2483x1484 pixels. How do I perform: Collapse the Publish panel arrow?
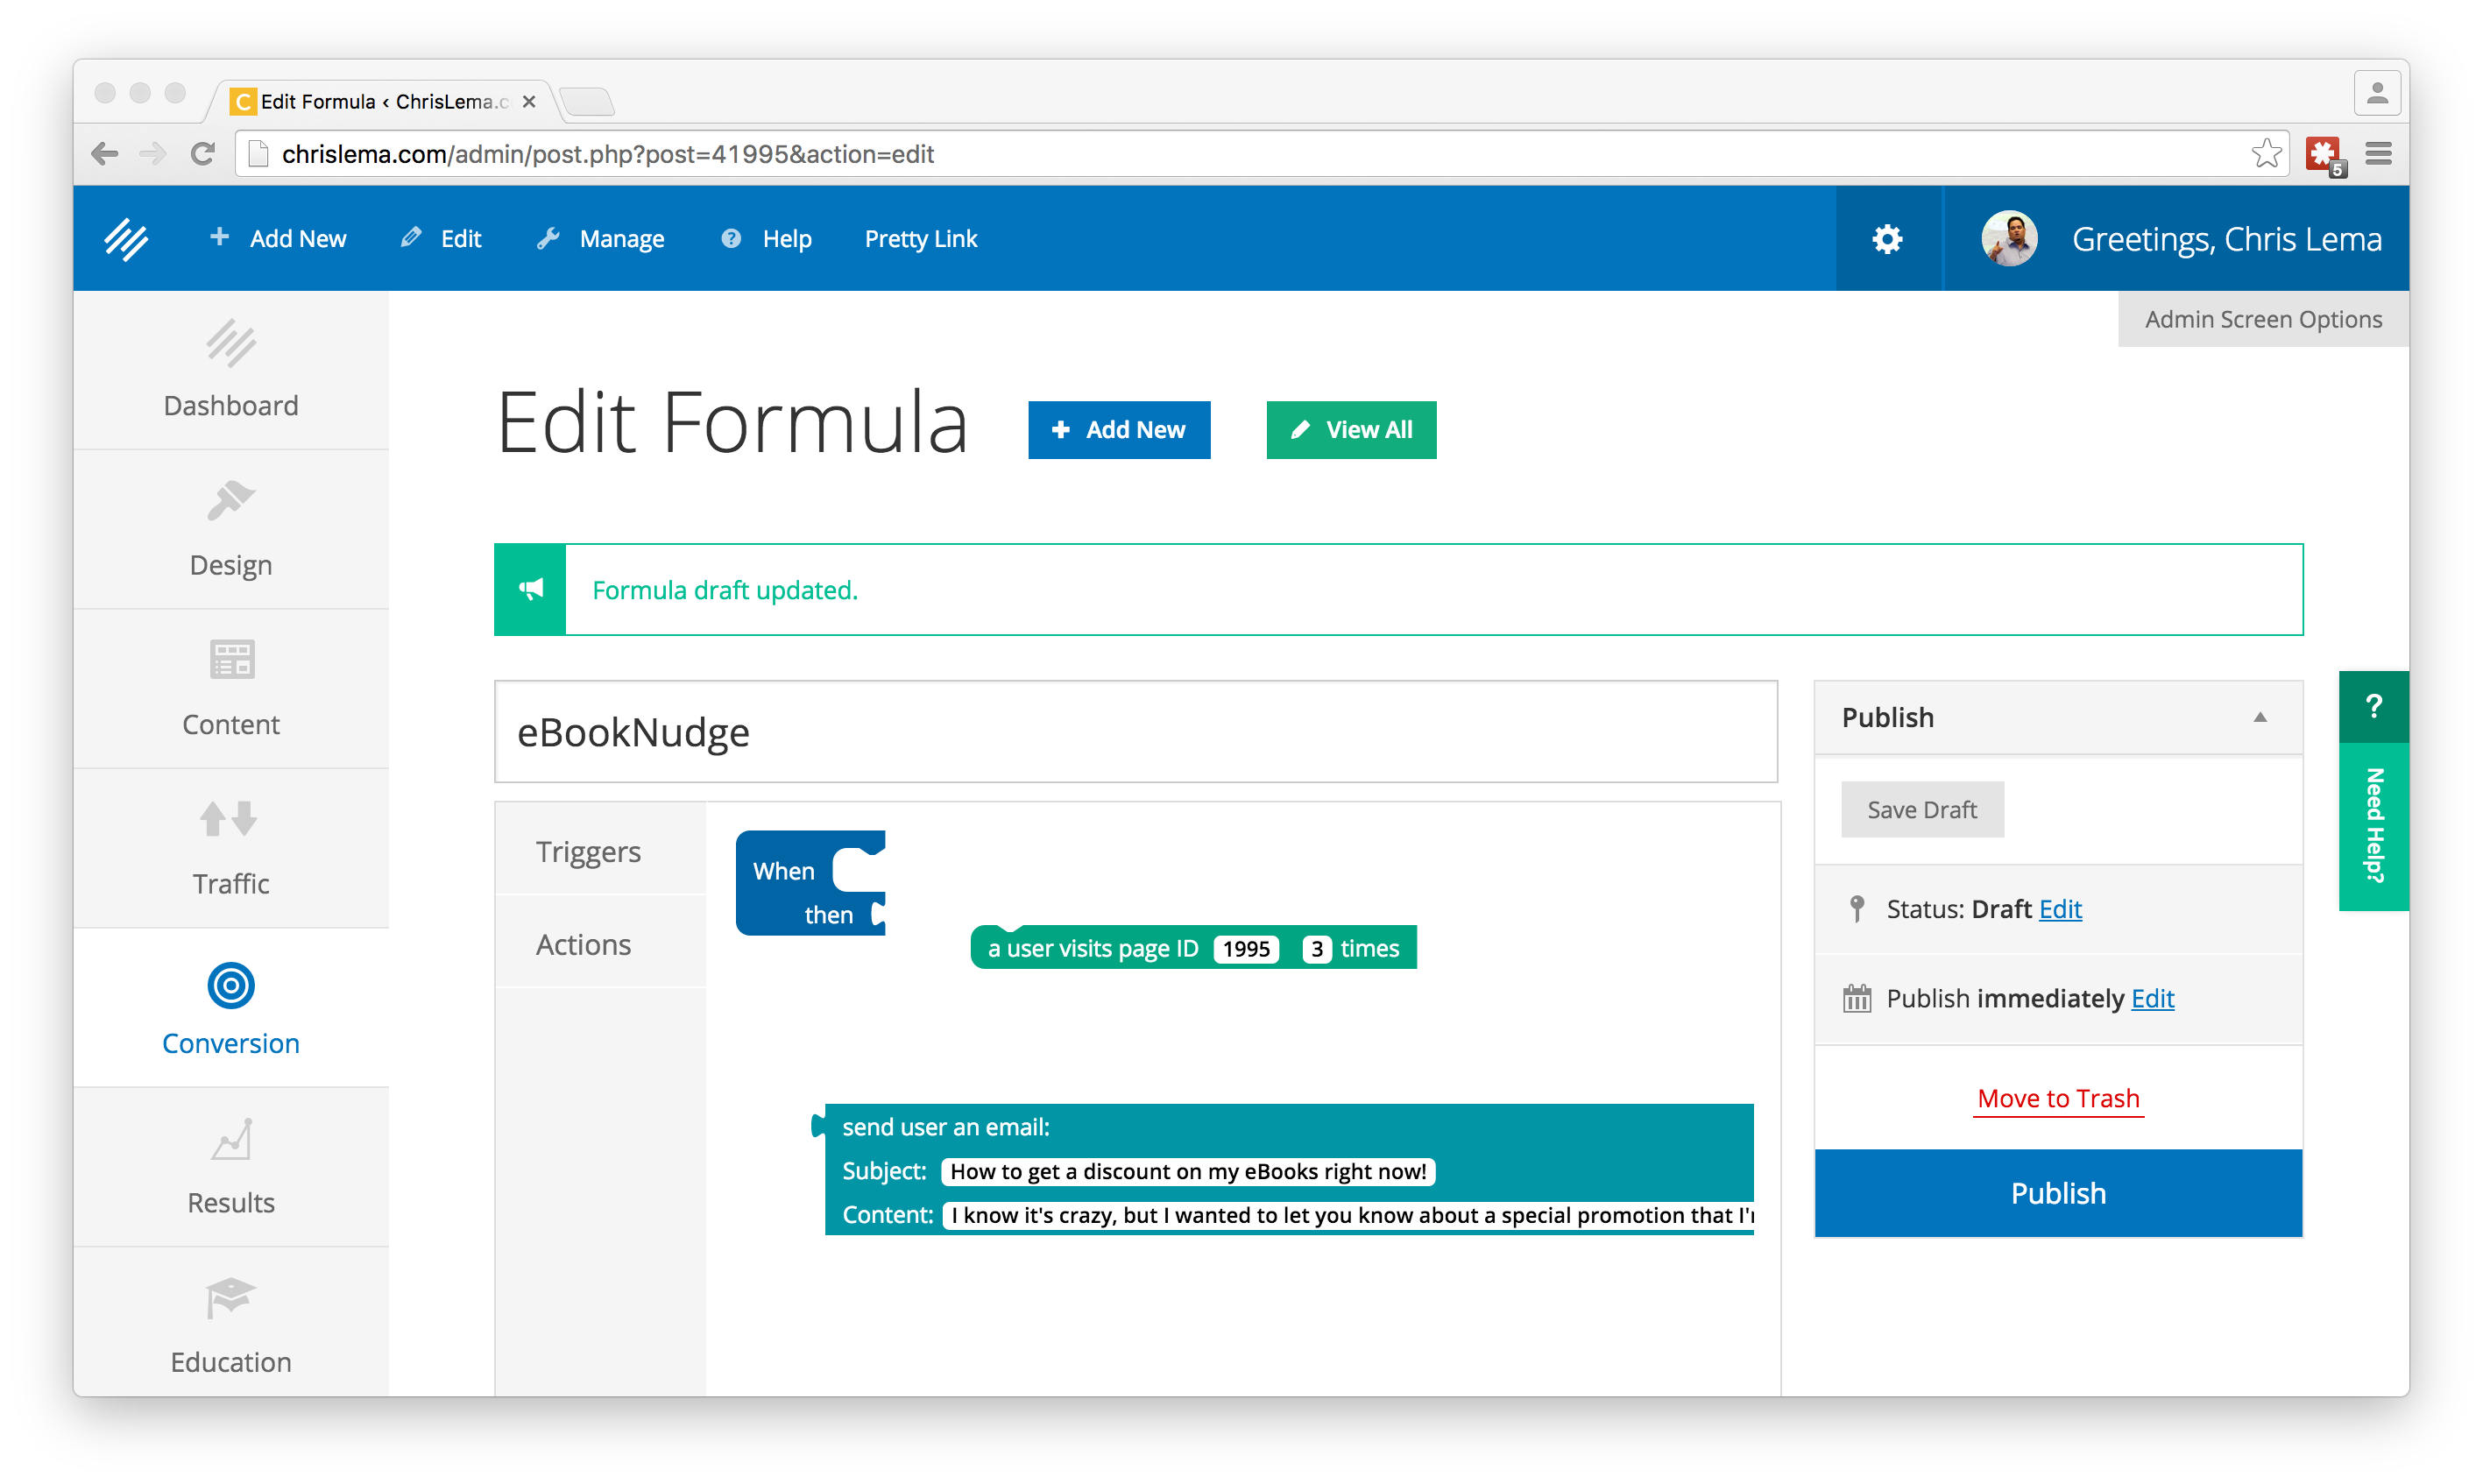click(2260, 717)
